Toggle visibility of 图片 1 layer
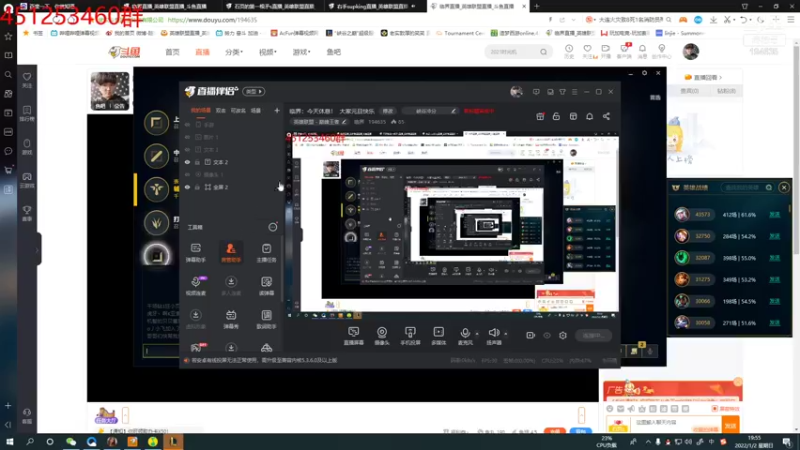800x450 pixels. pyautogui.click(x=187, y=137)
